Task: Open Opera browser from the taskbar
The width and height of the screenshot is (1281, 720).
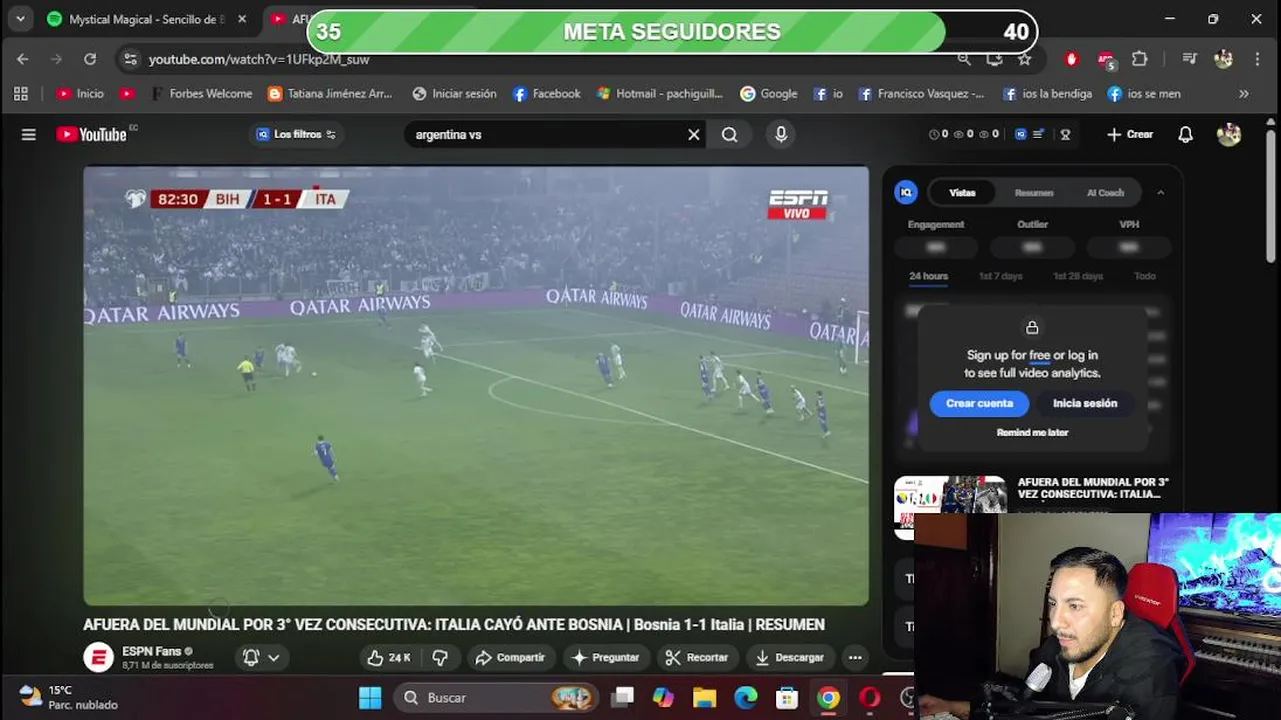Action: click(870, 697)
